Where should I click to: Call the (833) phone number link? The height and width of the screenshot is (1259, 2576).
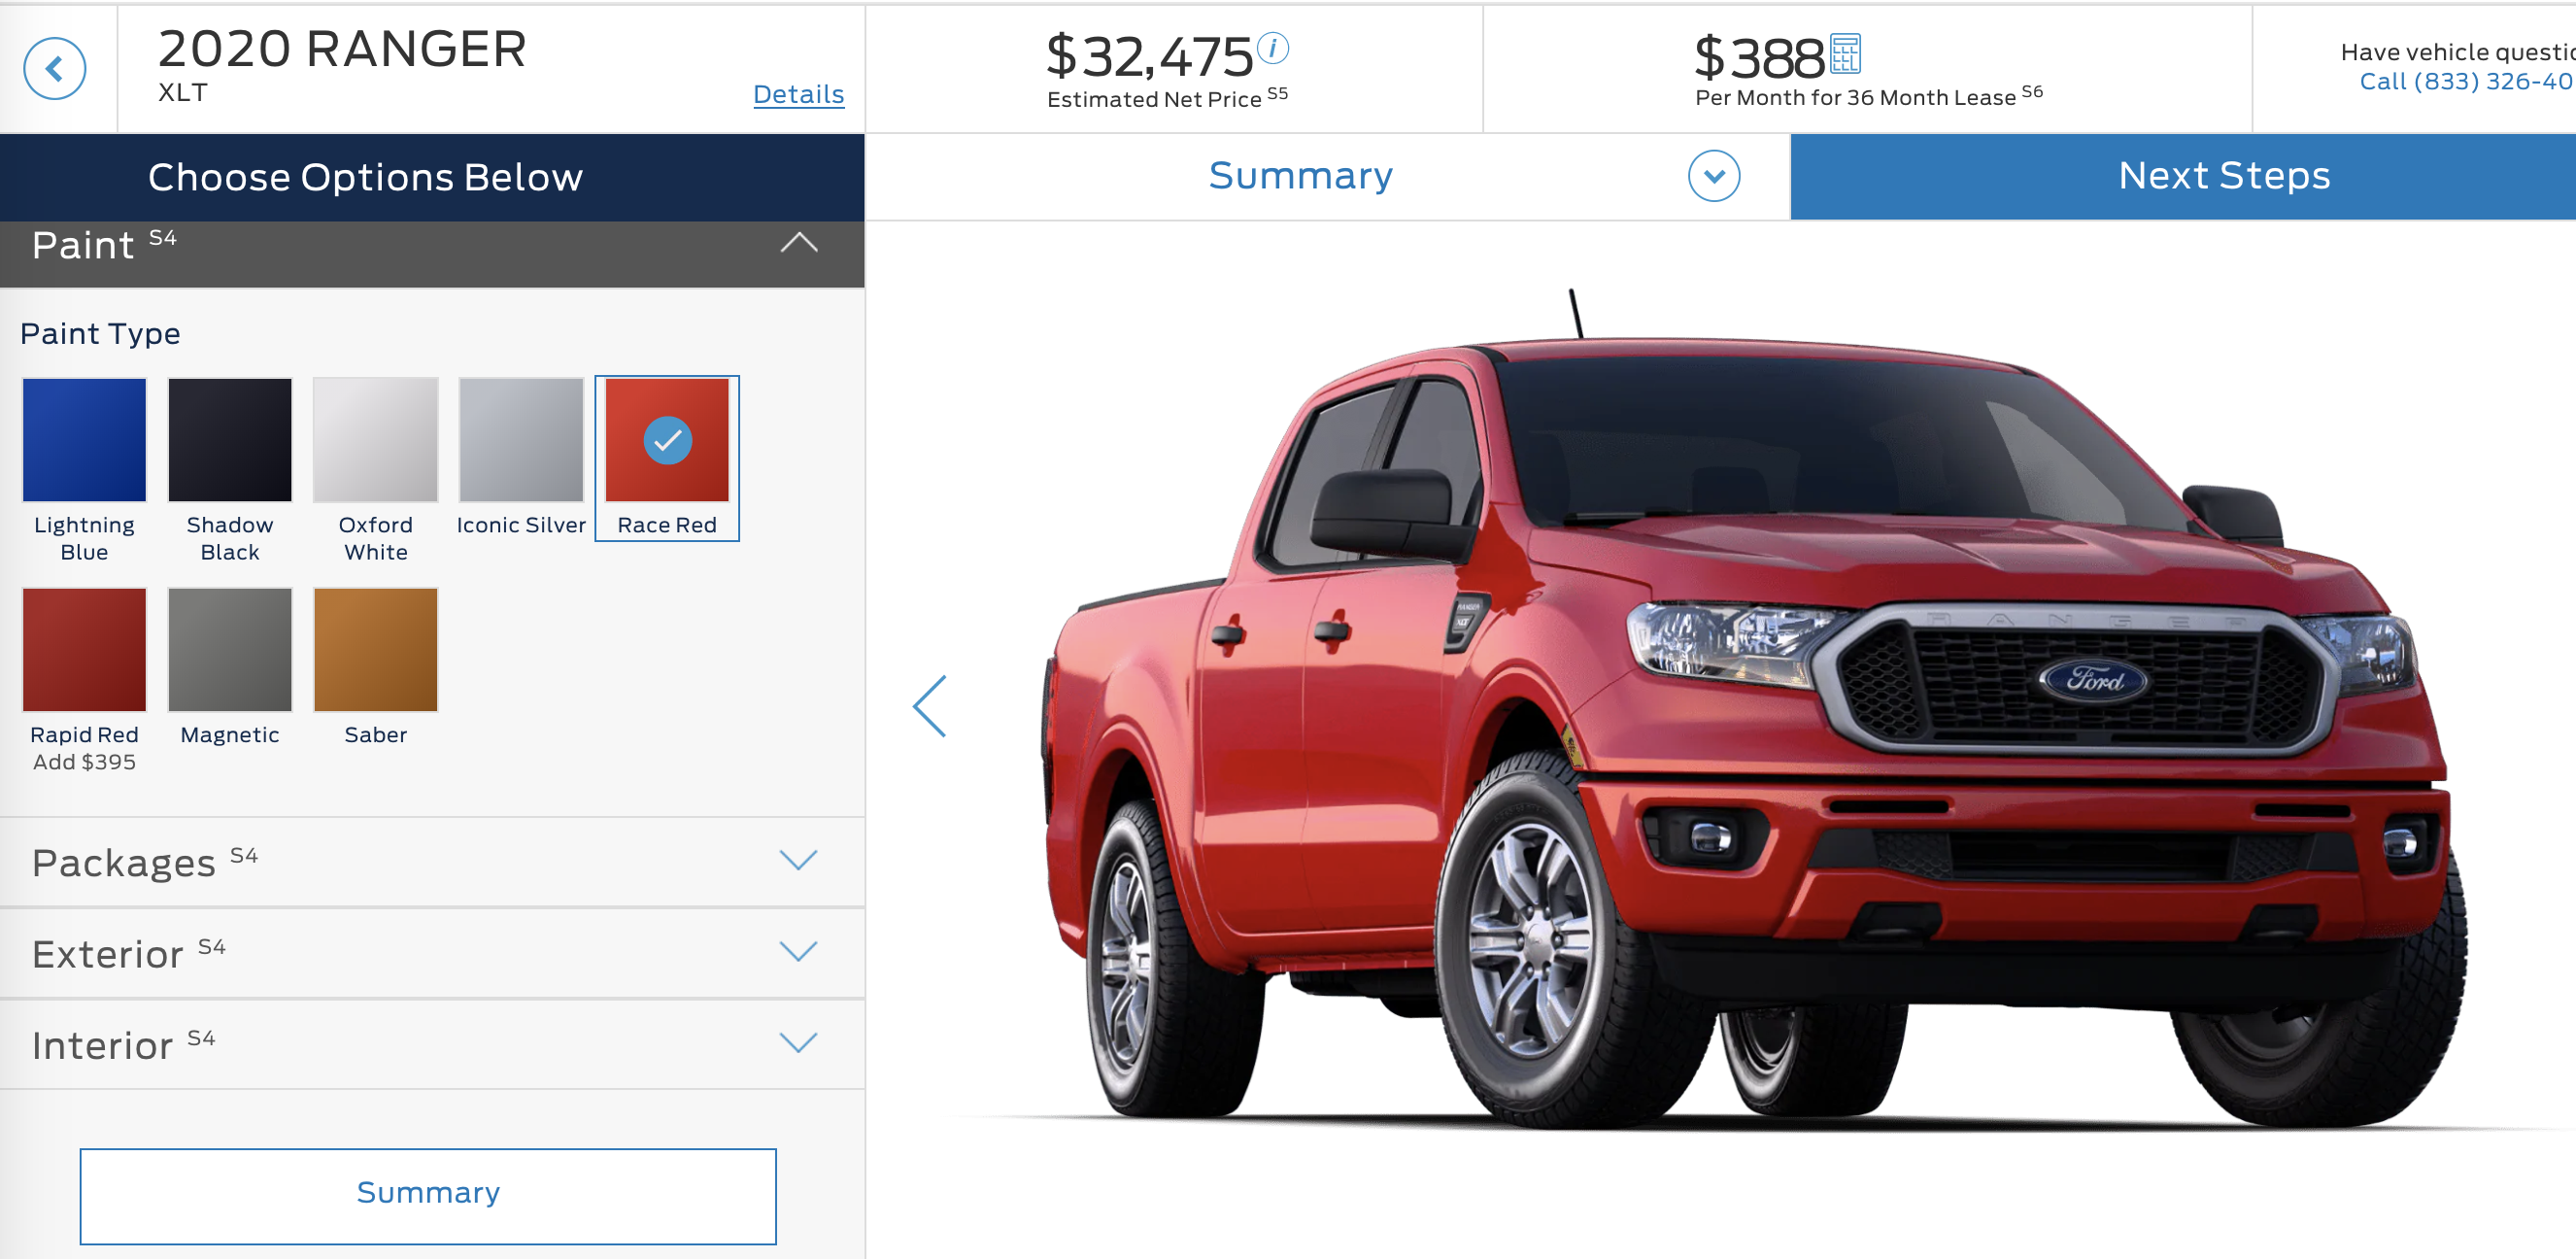[x=2466, y=81]
